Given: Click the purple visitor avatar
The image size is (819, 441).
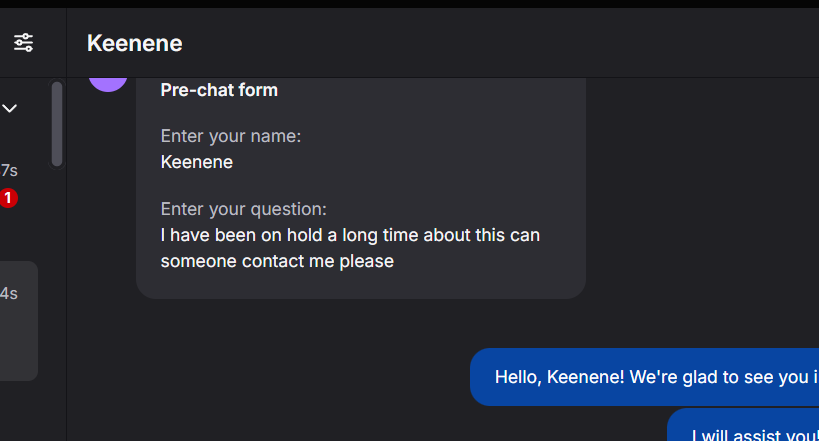Looking at the screenshot, I should tap(108, 84).
